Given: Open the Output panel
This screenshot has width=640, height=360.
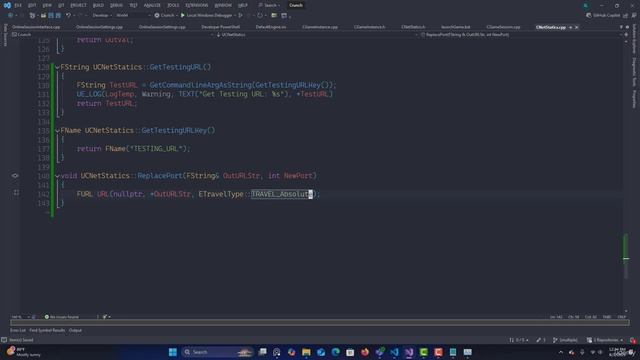Looking at the screenshot, I should coord(75,330).
